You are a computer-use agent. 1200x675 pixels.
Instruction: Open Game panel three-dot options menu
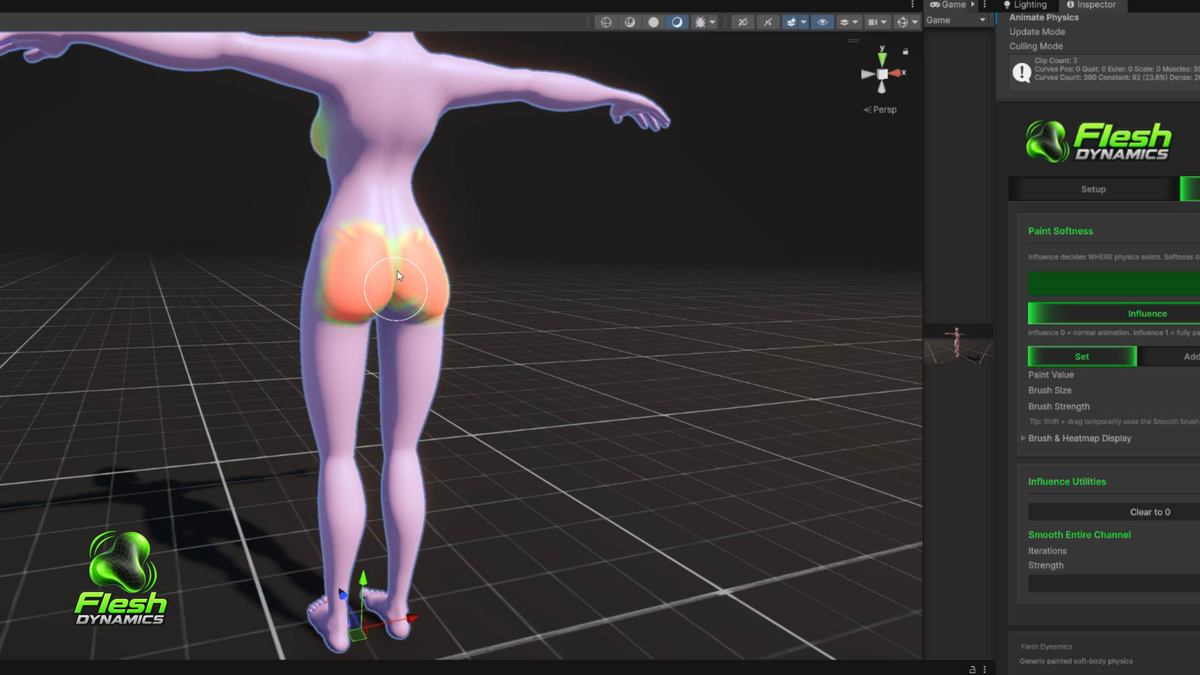pos(985,5)
